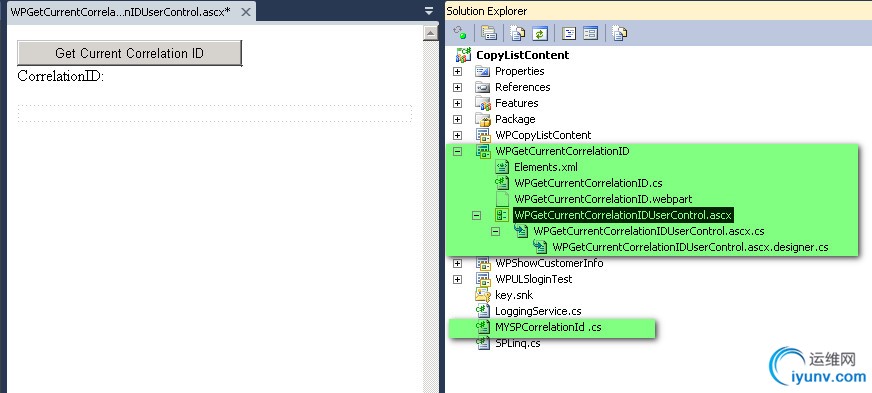
Task: Click the Package folder icon
Action: pos(482,120)
